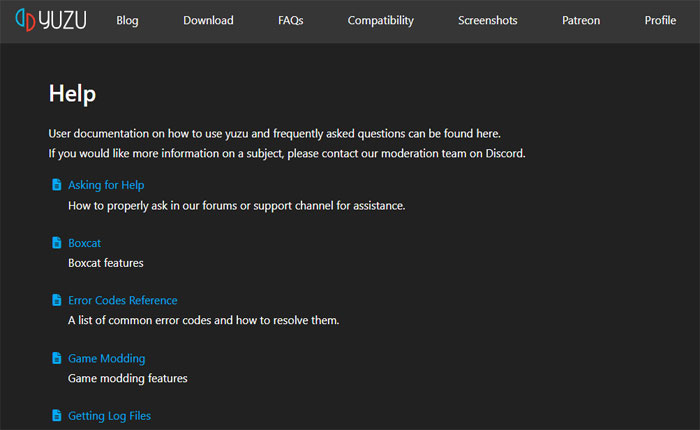This screenshot has height=430, width=700.
Task: Open the Profile page
Action: 660,20
